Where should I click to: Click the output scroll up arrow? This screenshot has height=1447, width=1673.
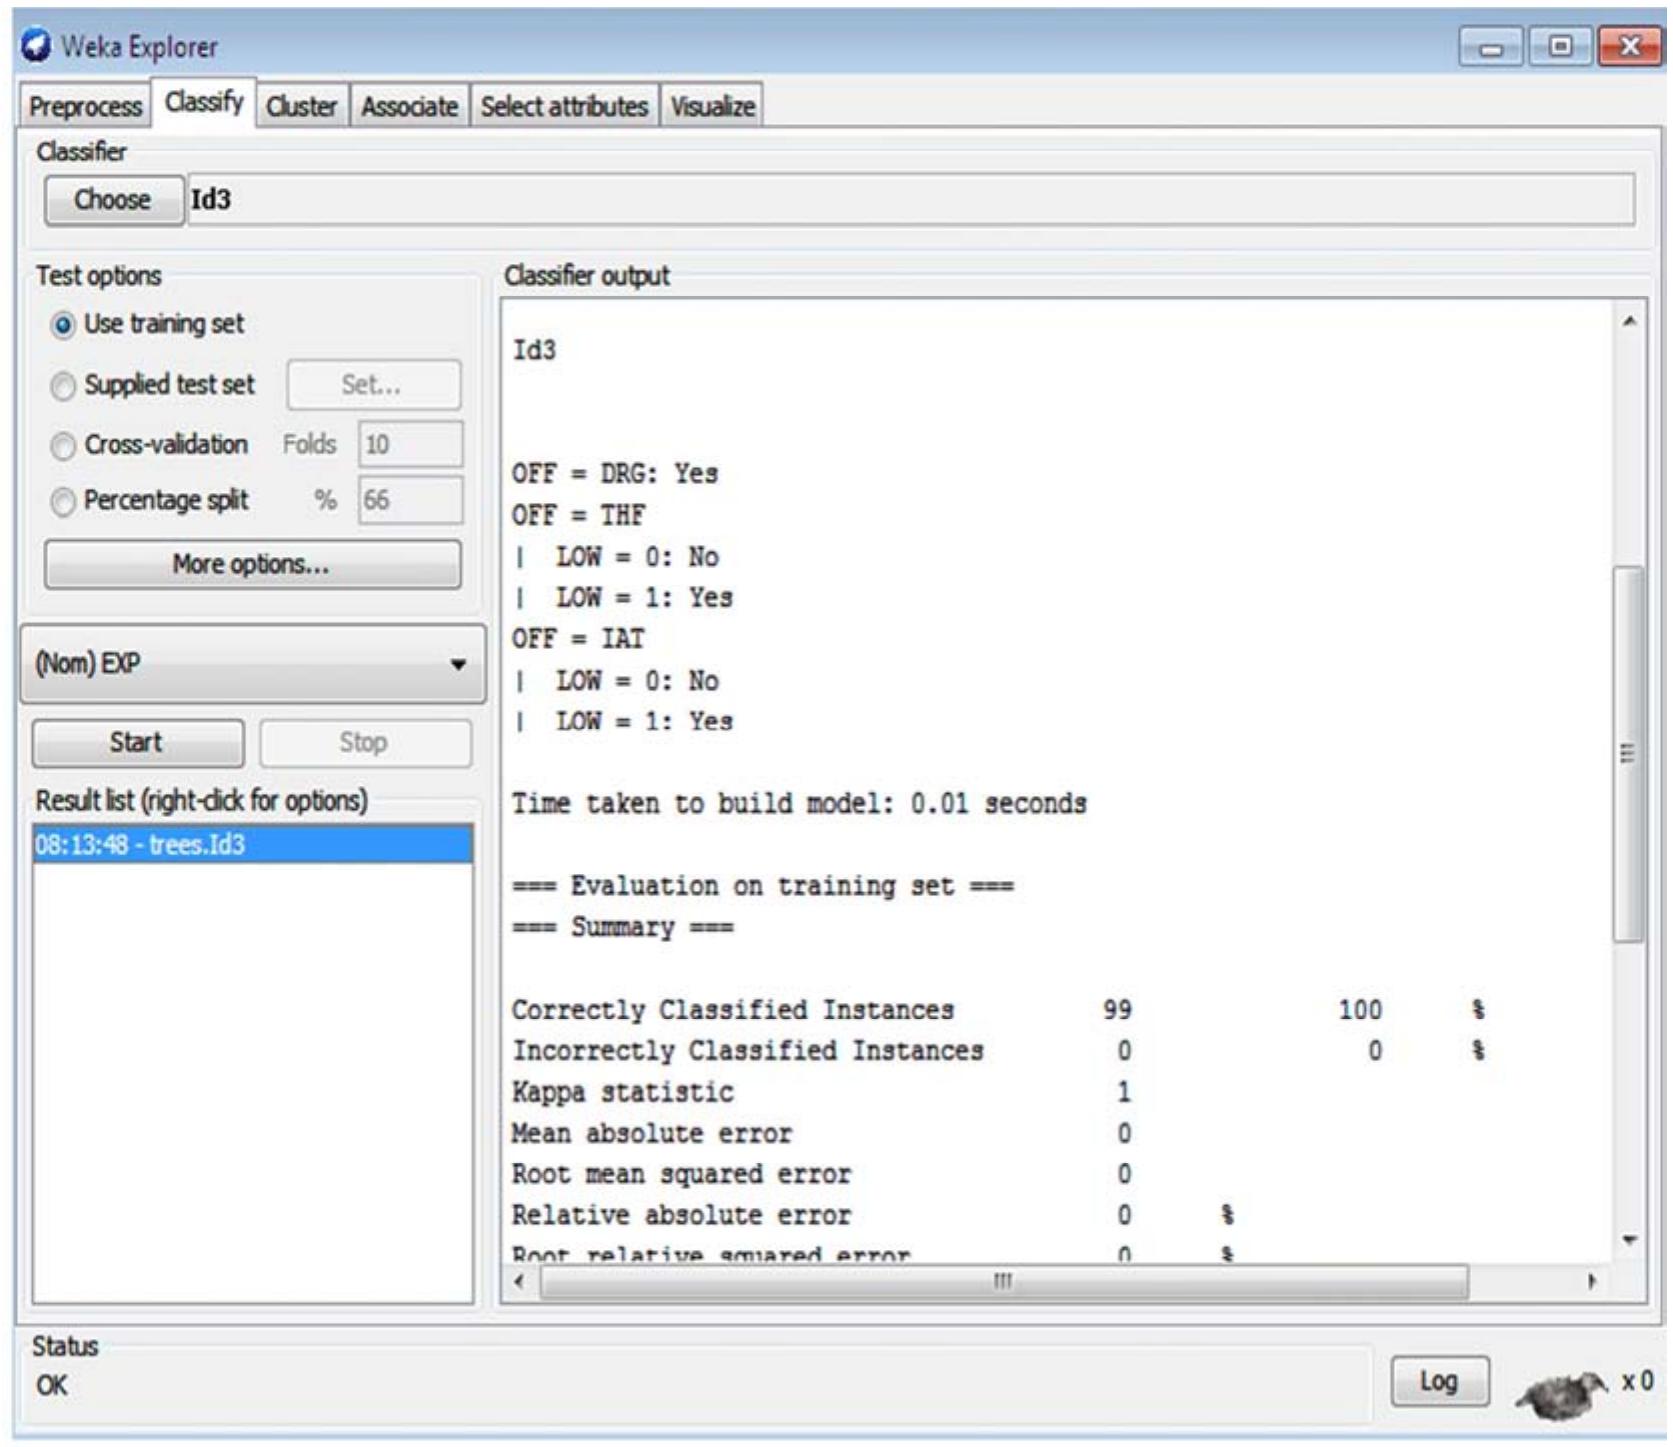[1629, 322]
